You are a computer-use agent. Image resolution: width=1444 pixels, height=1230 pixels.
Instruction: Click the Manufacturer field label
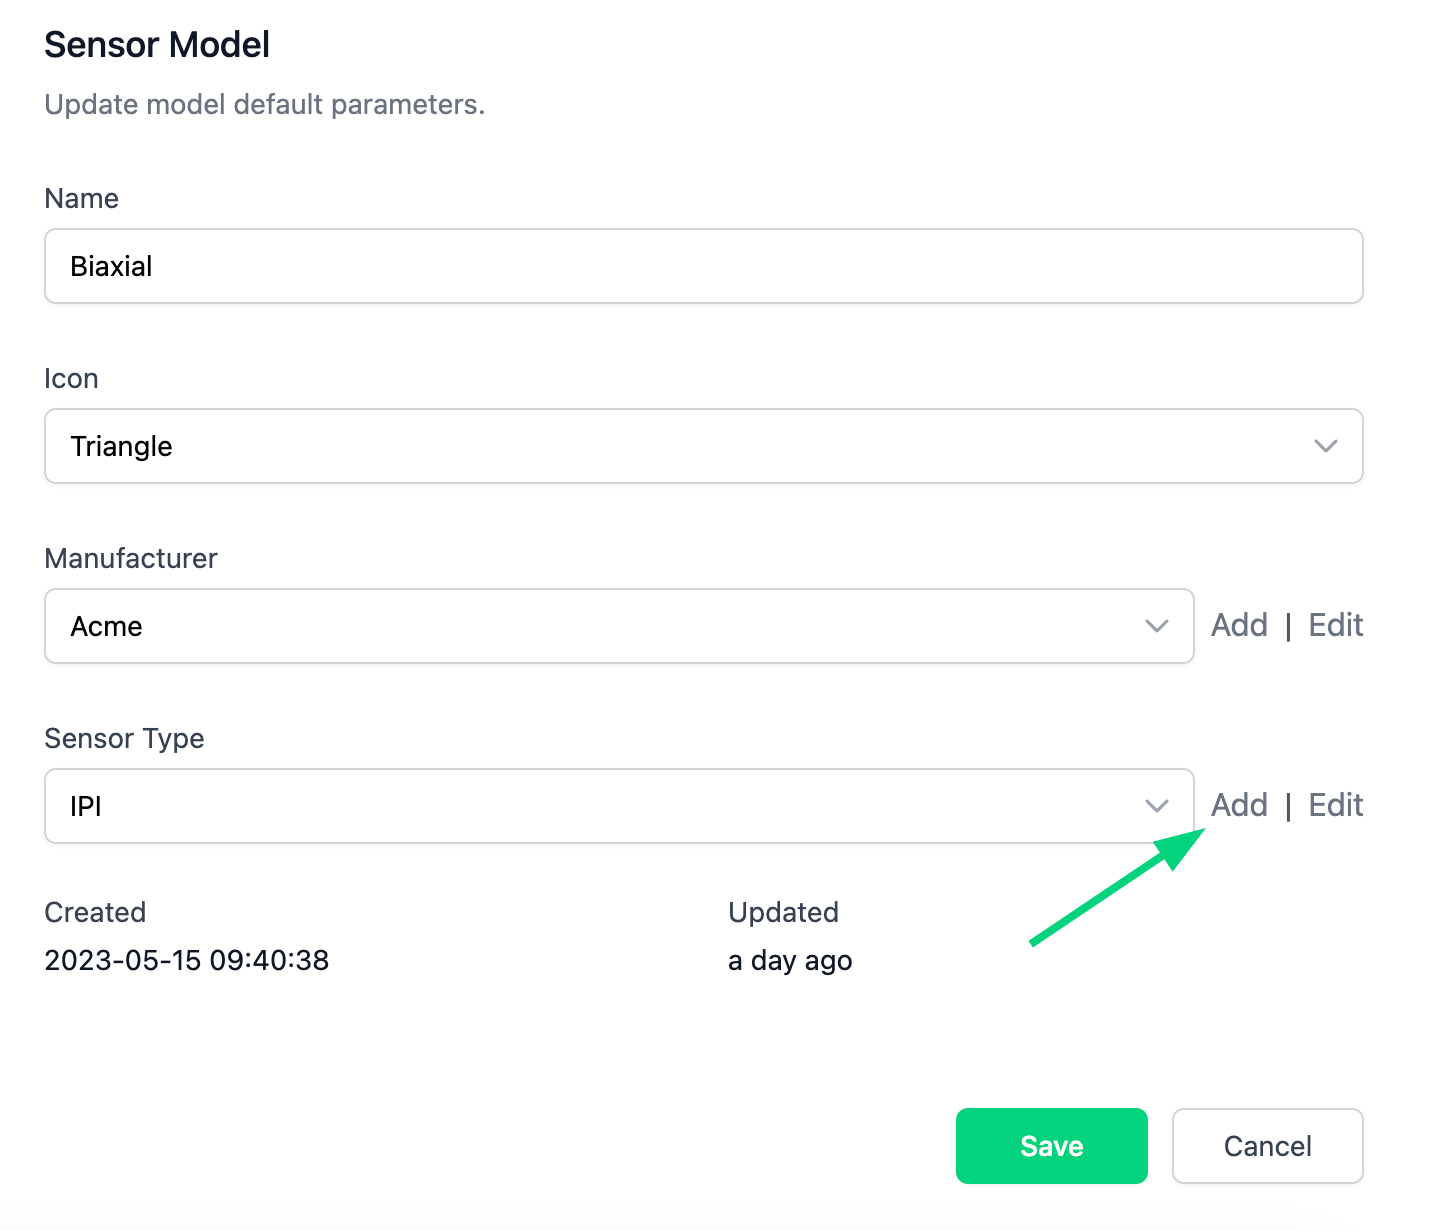(131, 558)
